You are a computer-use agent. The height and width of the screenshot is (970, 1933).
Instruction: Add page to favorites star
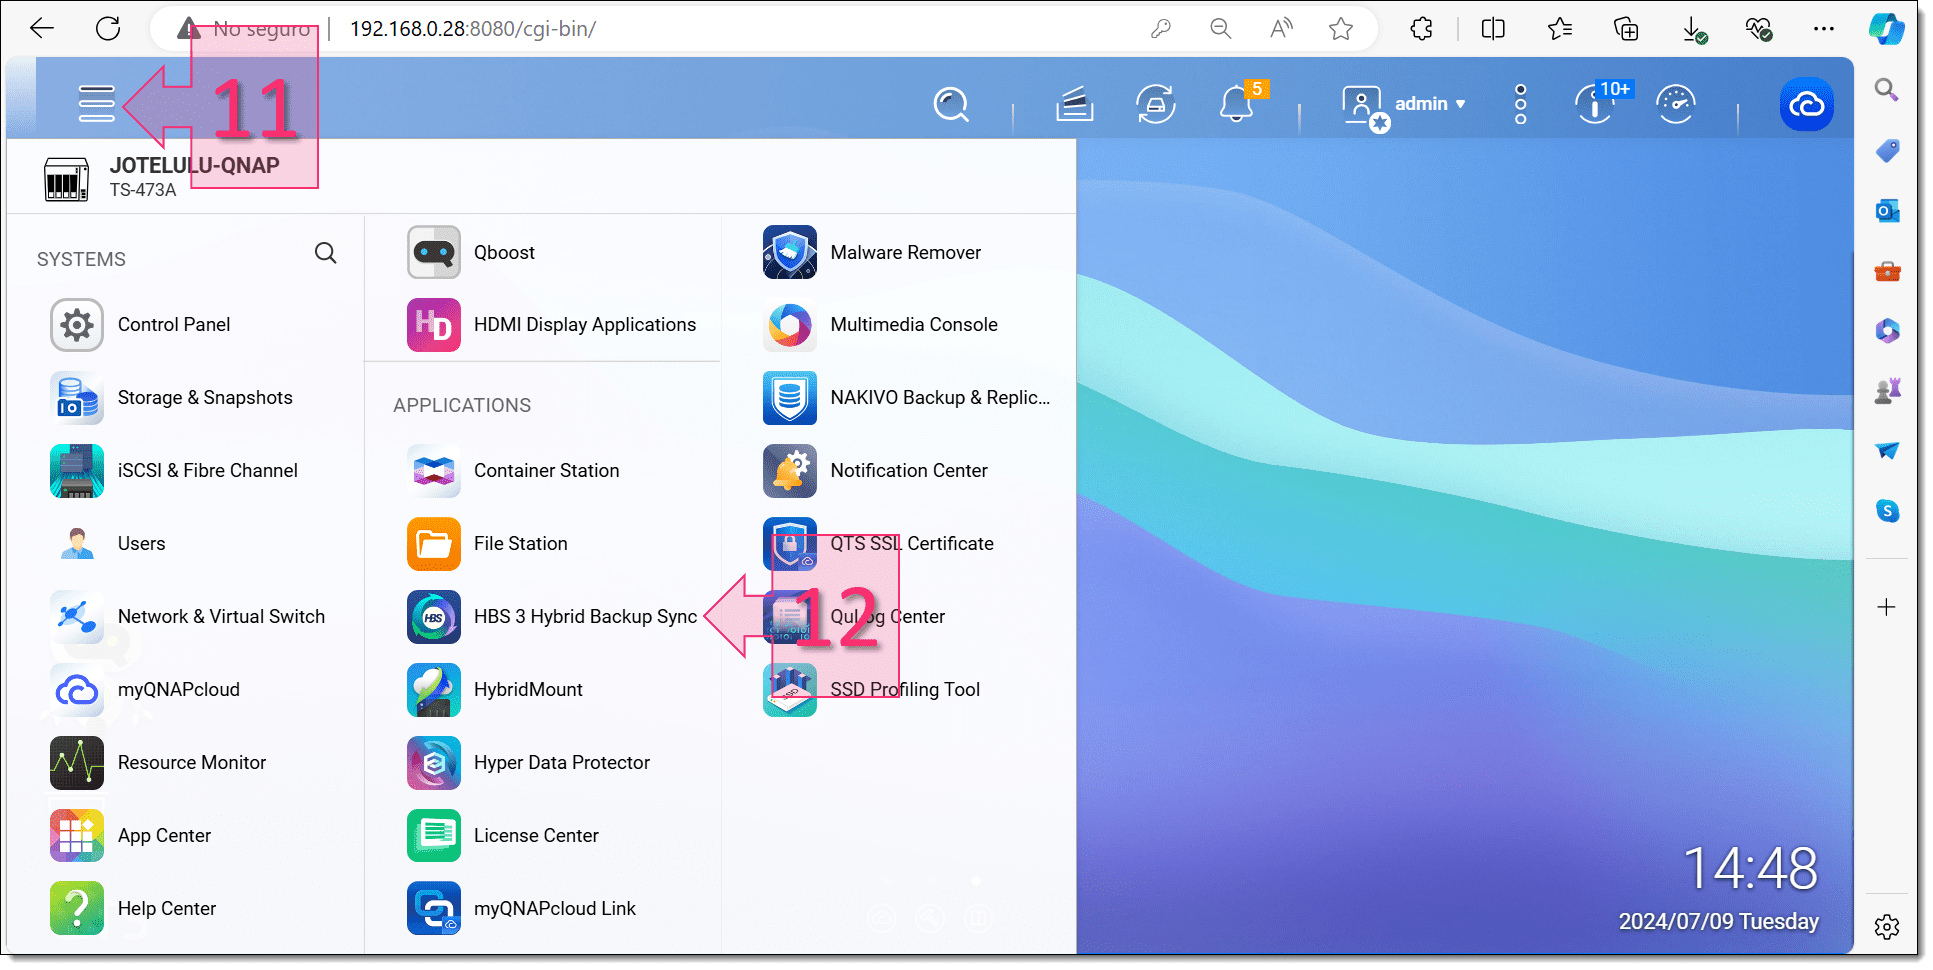[1341, 29]
